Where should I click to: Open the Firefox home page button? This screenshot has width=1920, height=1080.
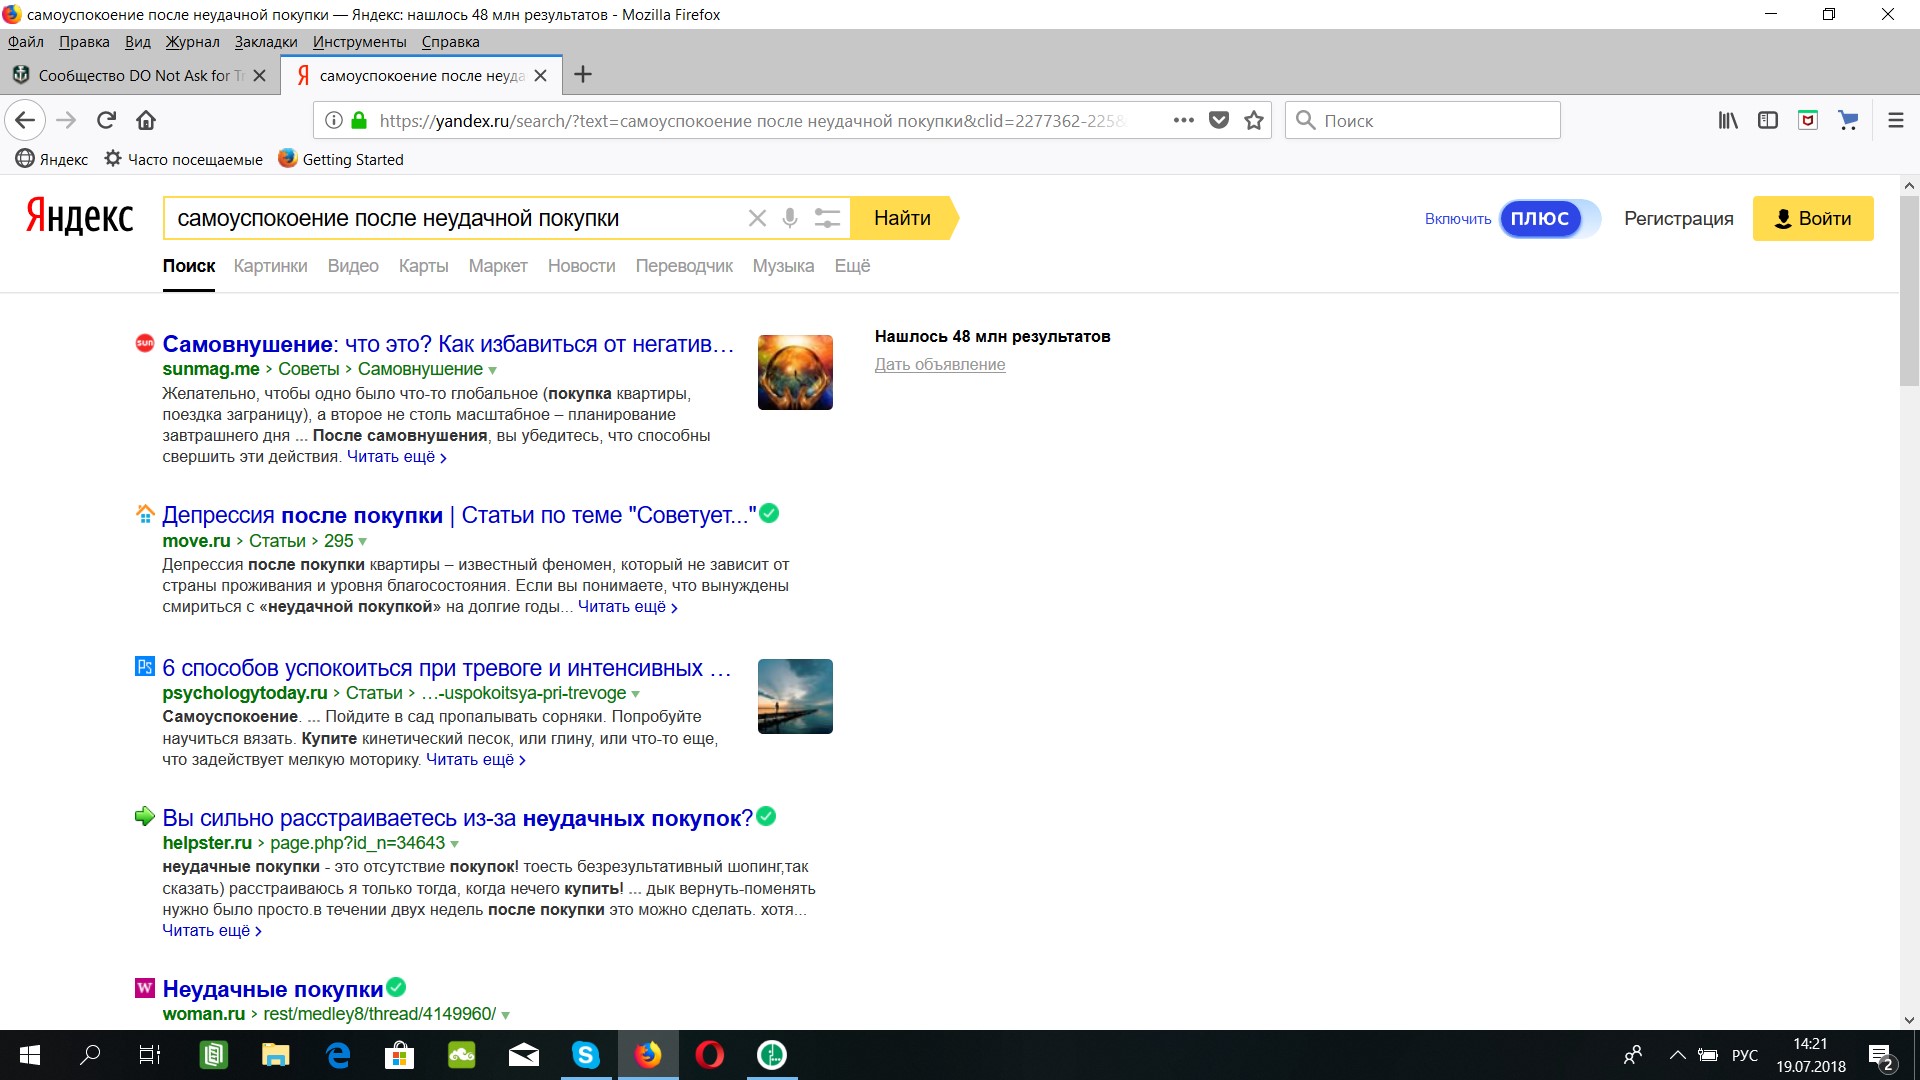coord(146,120)
